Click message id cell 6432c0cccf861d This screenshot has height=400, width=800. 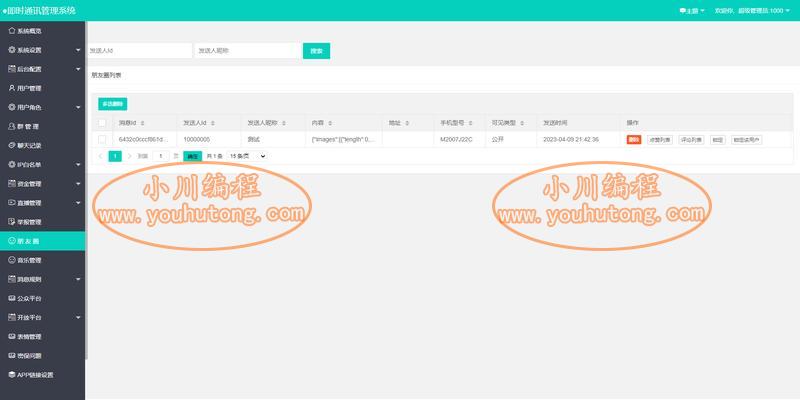point(144,139)
